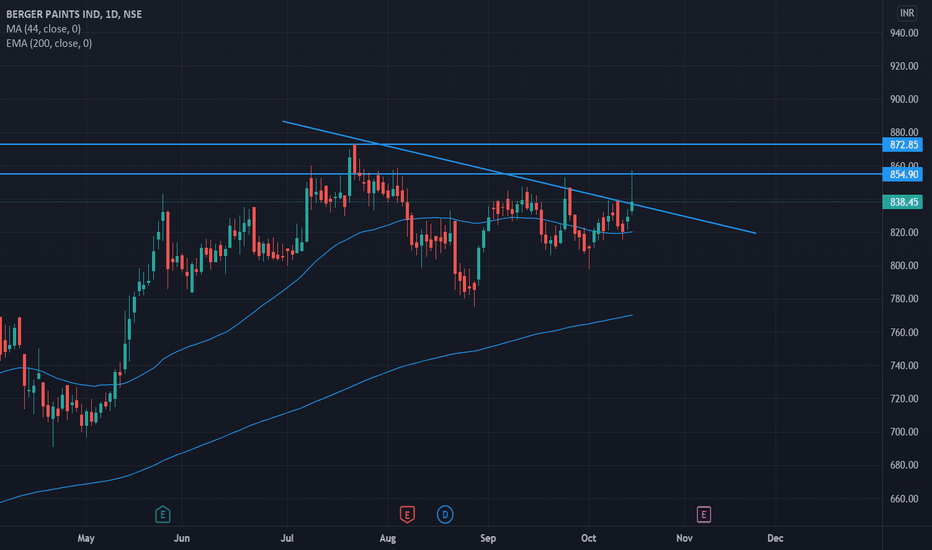Click the 720.00 price axis label
This screenshot has width=932, height=550.
point(903,398)
